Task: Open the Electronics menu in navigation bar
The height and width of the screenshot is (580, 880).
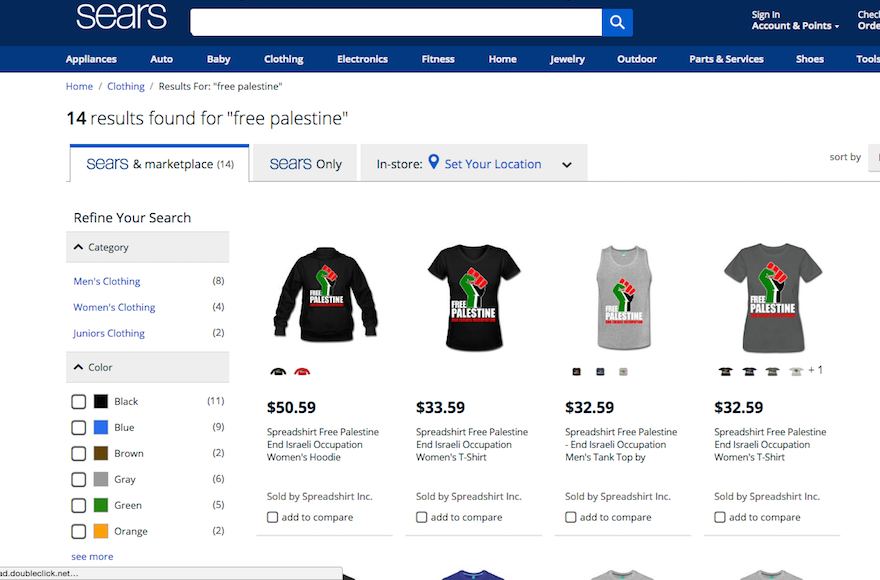Action: [362, 59]
